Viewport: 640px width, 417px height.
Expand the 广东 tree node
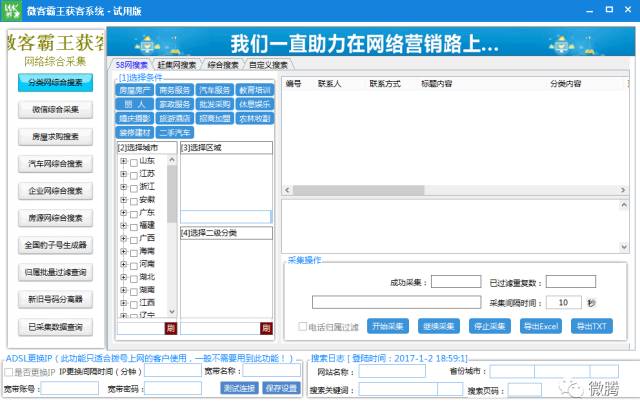(x=123, y=213)
